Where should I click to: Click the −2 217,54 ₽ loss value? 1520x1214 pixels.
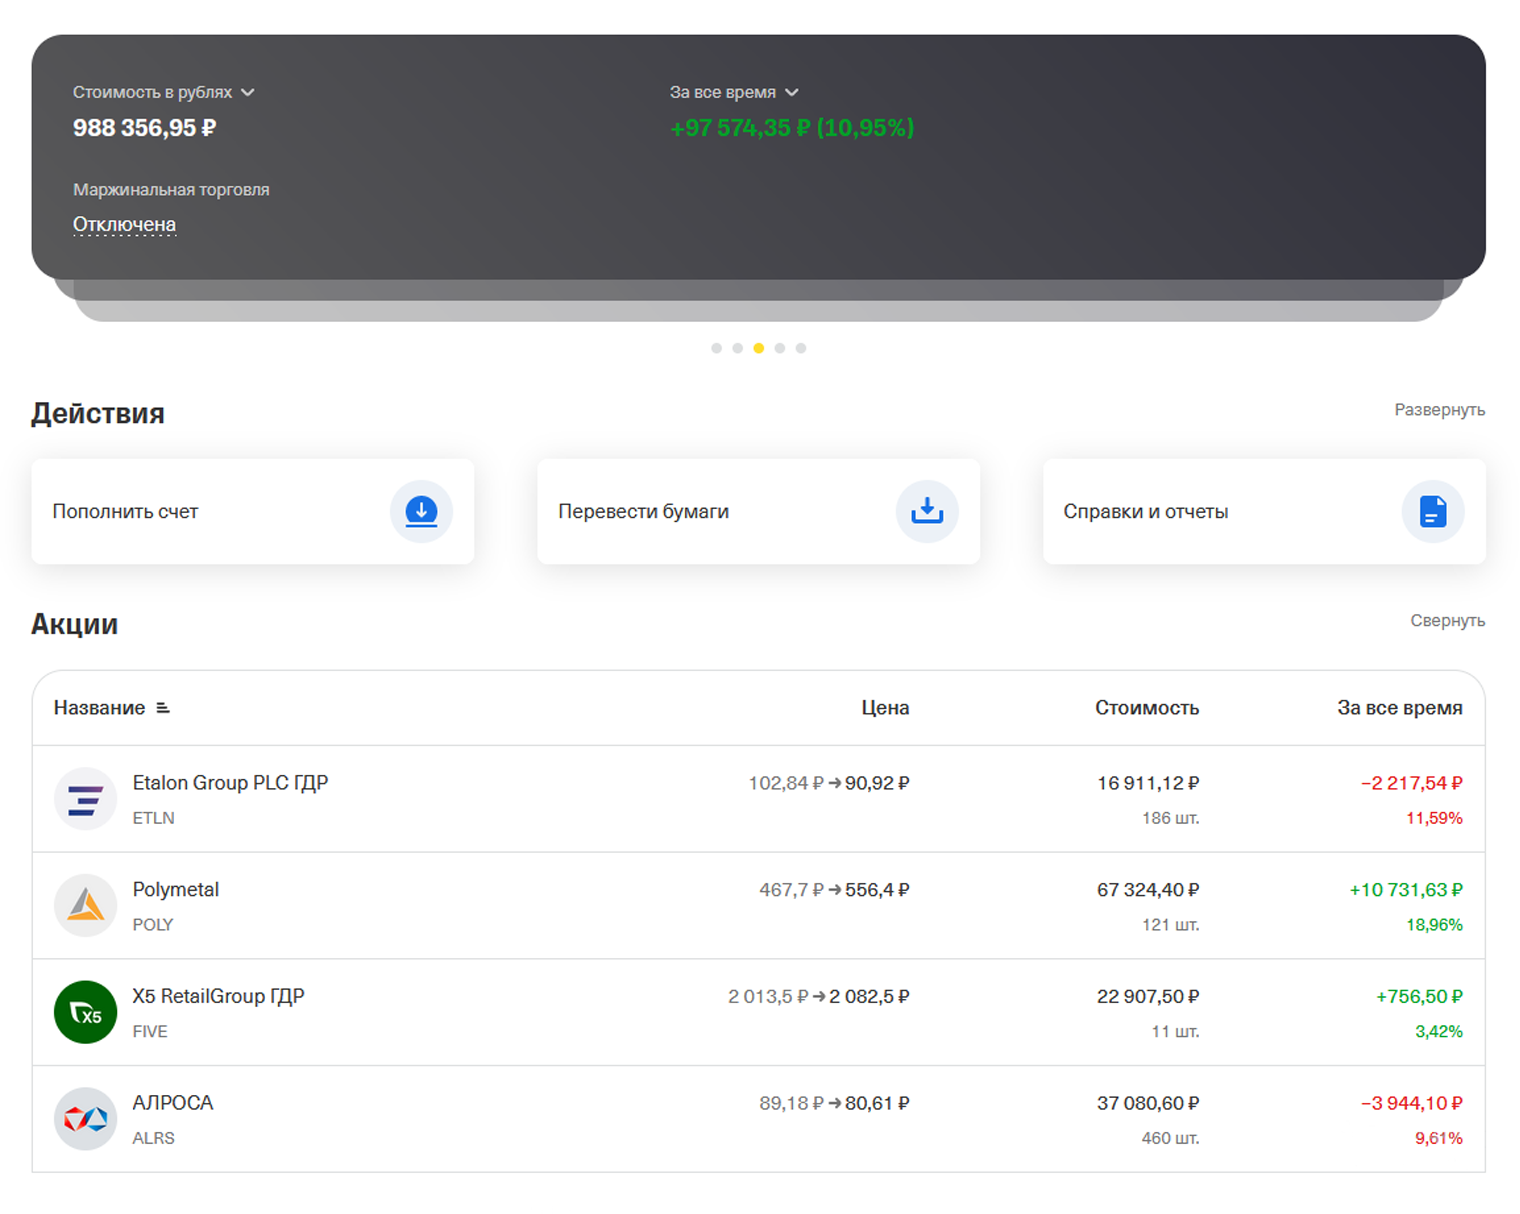coord(1411,783)
